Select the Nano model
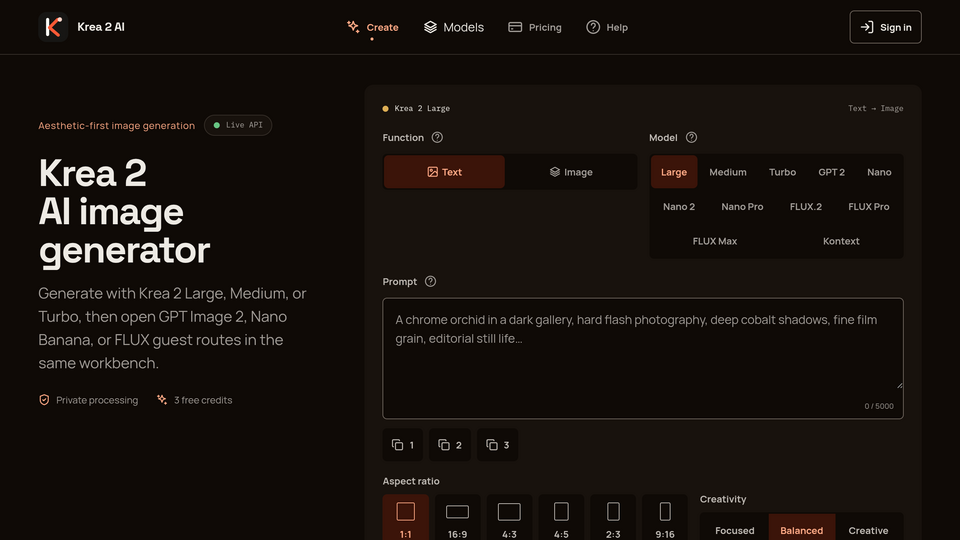The height and width of the screenshot is (540, 960). coord(879,172)
